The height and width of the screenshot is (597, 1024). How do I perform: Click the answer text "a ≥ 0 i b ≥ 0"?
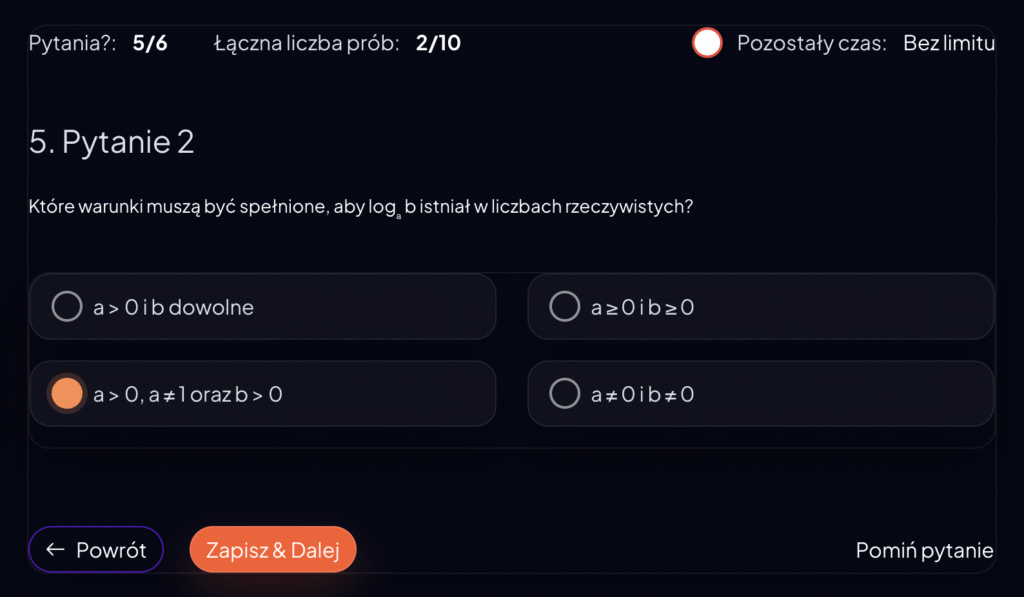point(642,308)
